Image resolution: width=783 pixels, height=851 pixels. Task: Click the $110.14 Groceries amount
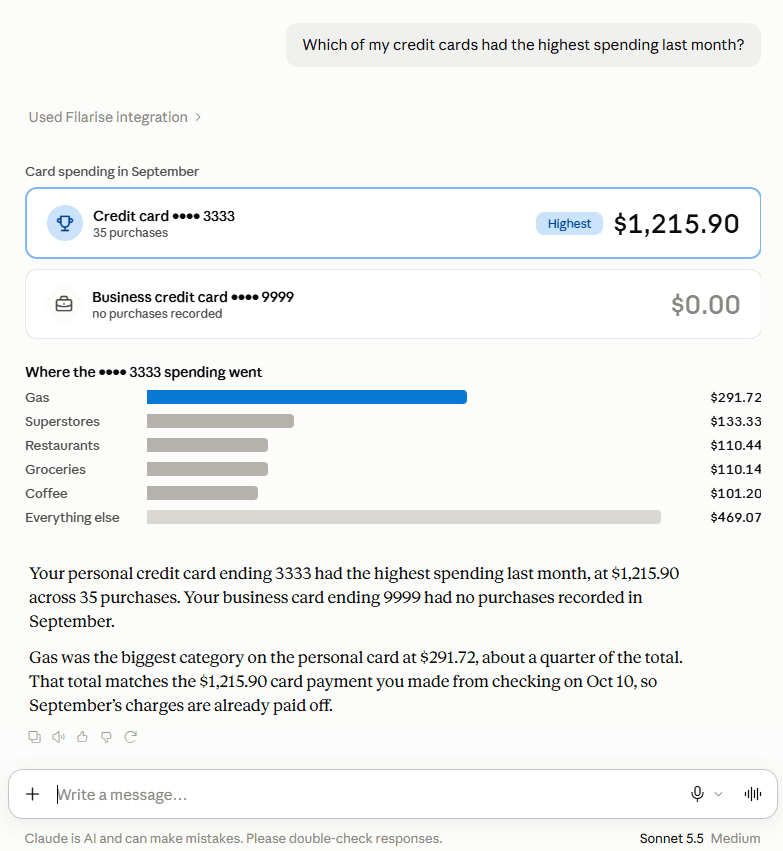point(736,469)
